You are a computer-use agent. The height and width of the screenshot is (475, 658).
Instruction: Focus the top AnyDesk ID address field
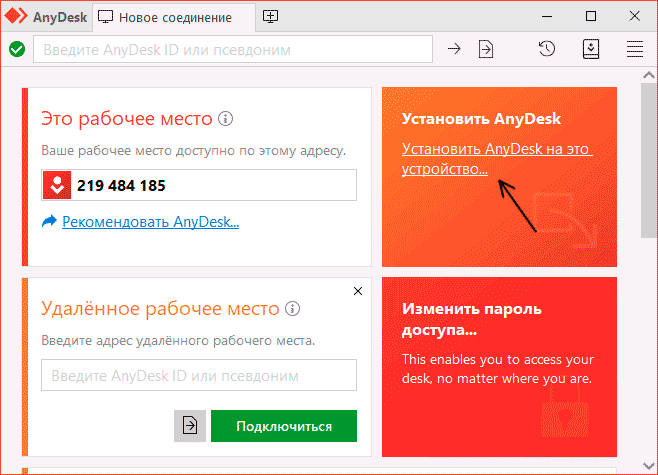[233, 50]
